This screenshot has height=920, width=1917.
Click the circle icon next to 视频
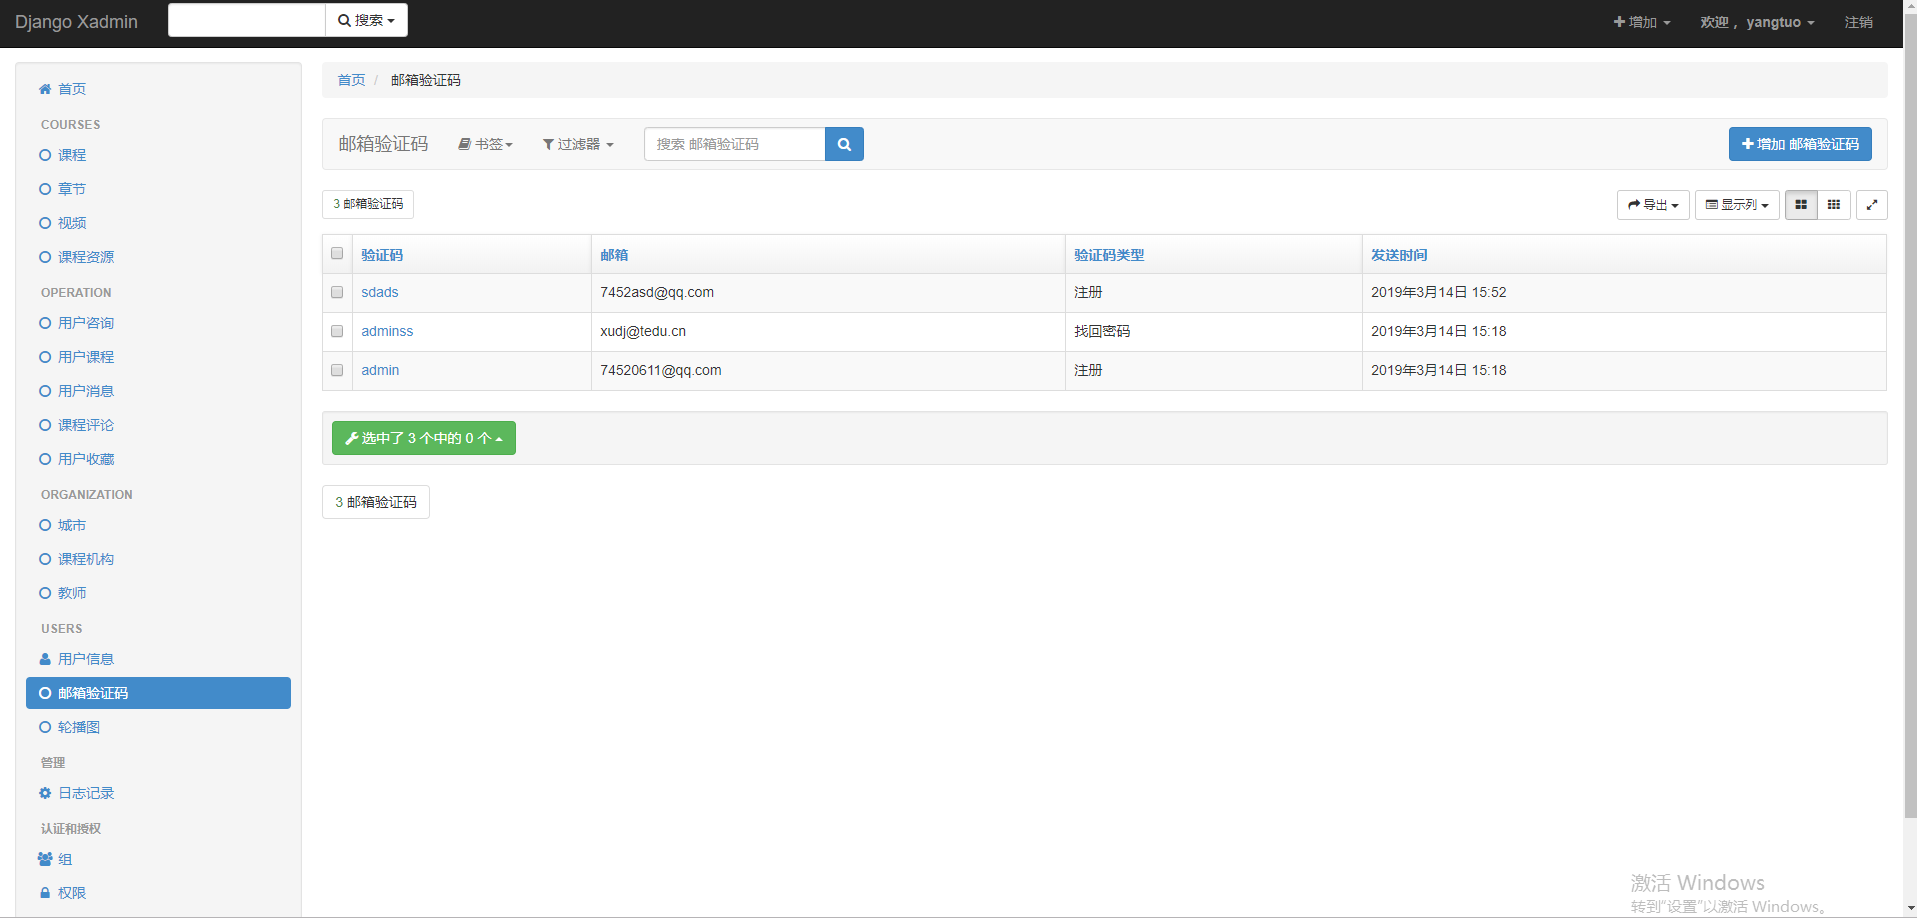[45, 223]
